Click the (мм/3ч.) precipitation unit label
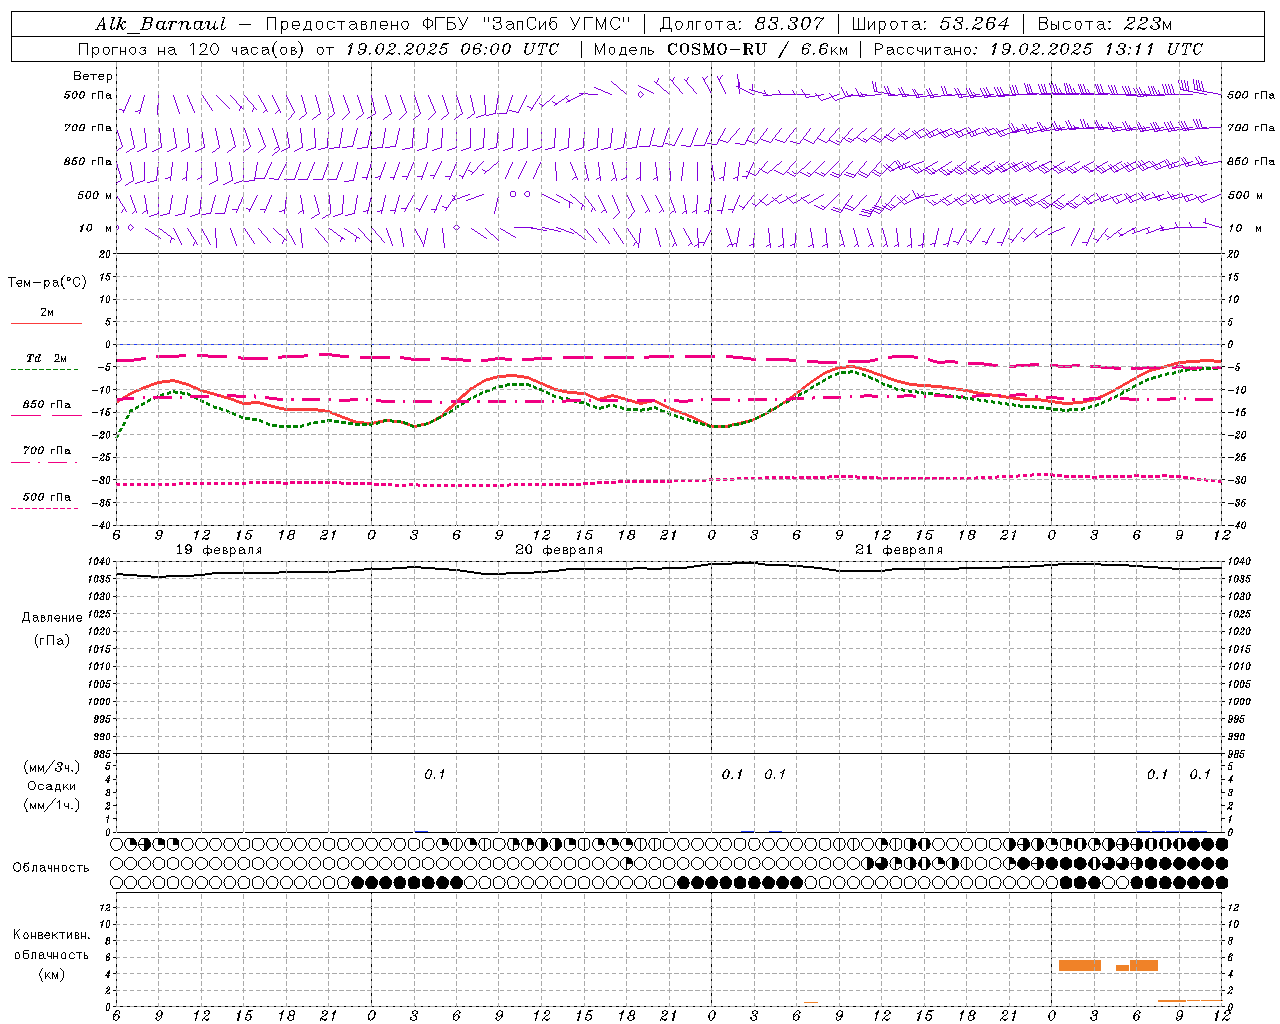 tap(52, 767)
